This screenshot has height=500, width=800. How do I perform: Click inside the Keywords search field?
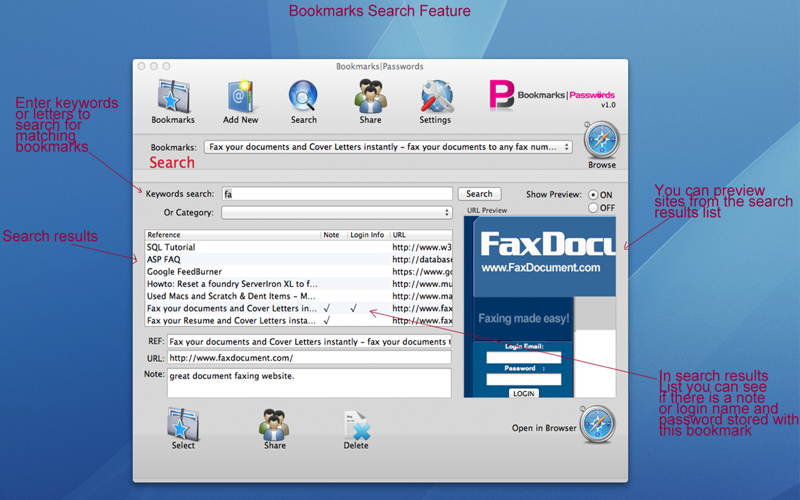pos(337,194)
